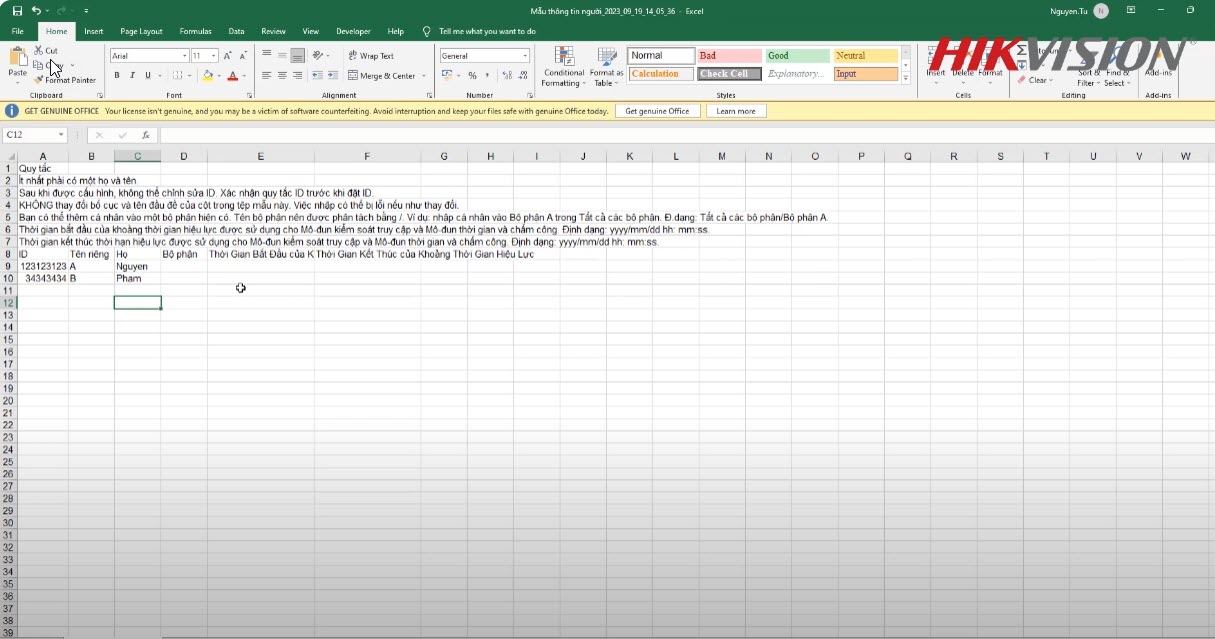Open the Name Box dropdown for C12
The width and height of the screenshot is (1215, 639).
(61, 135)
